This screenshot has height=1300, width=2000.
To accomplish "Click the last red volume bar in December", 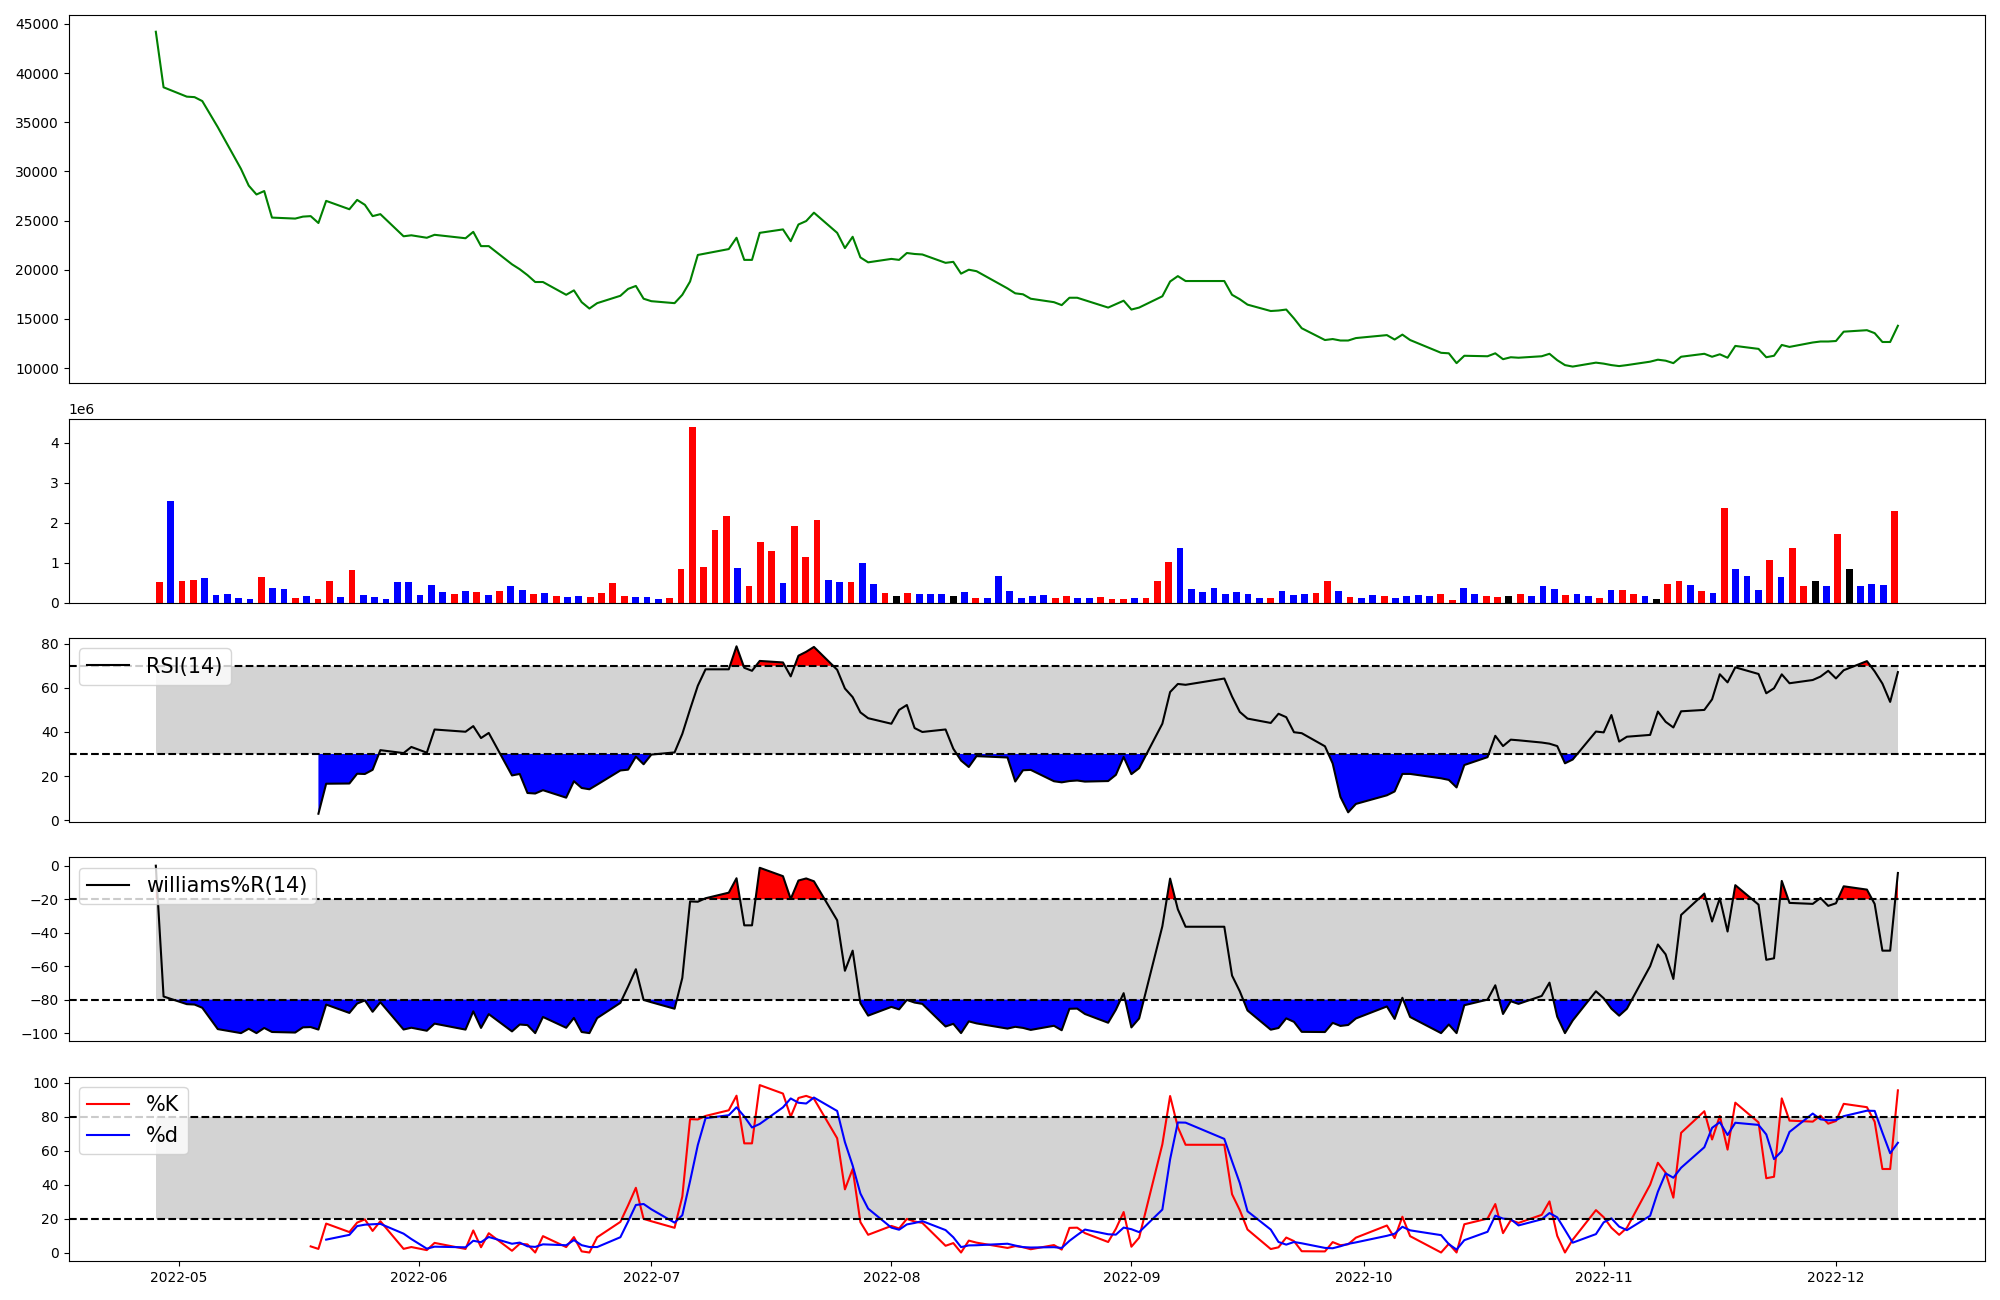I will tap(1894, 557).
